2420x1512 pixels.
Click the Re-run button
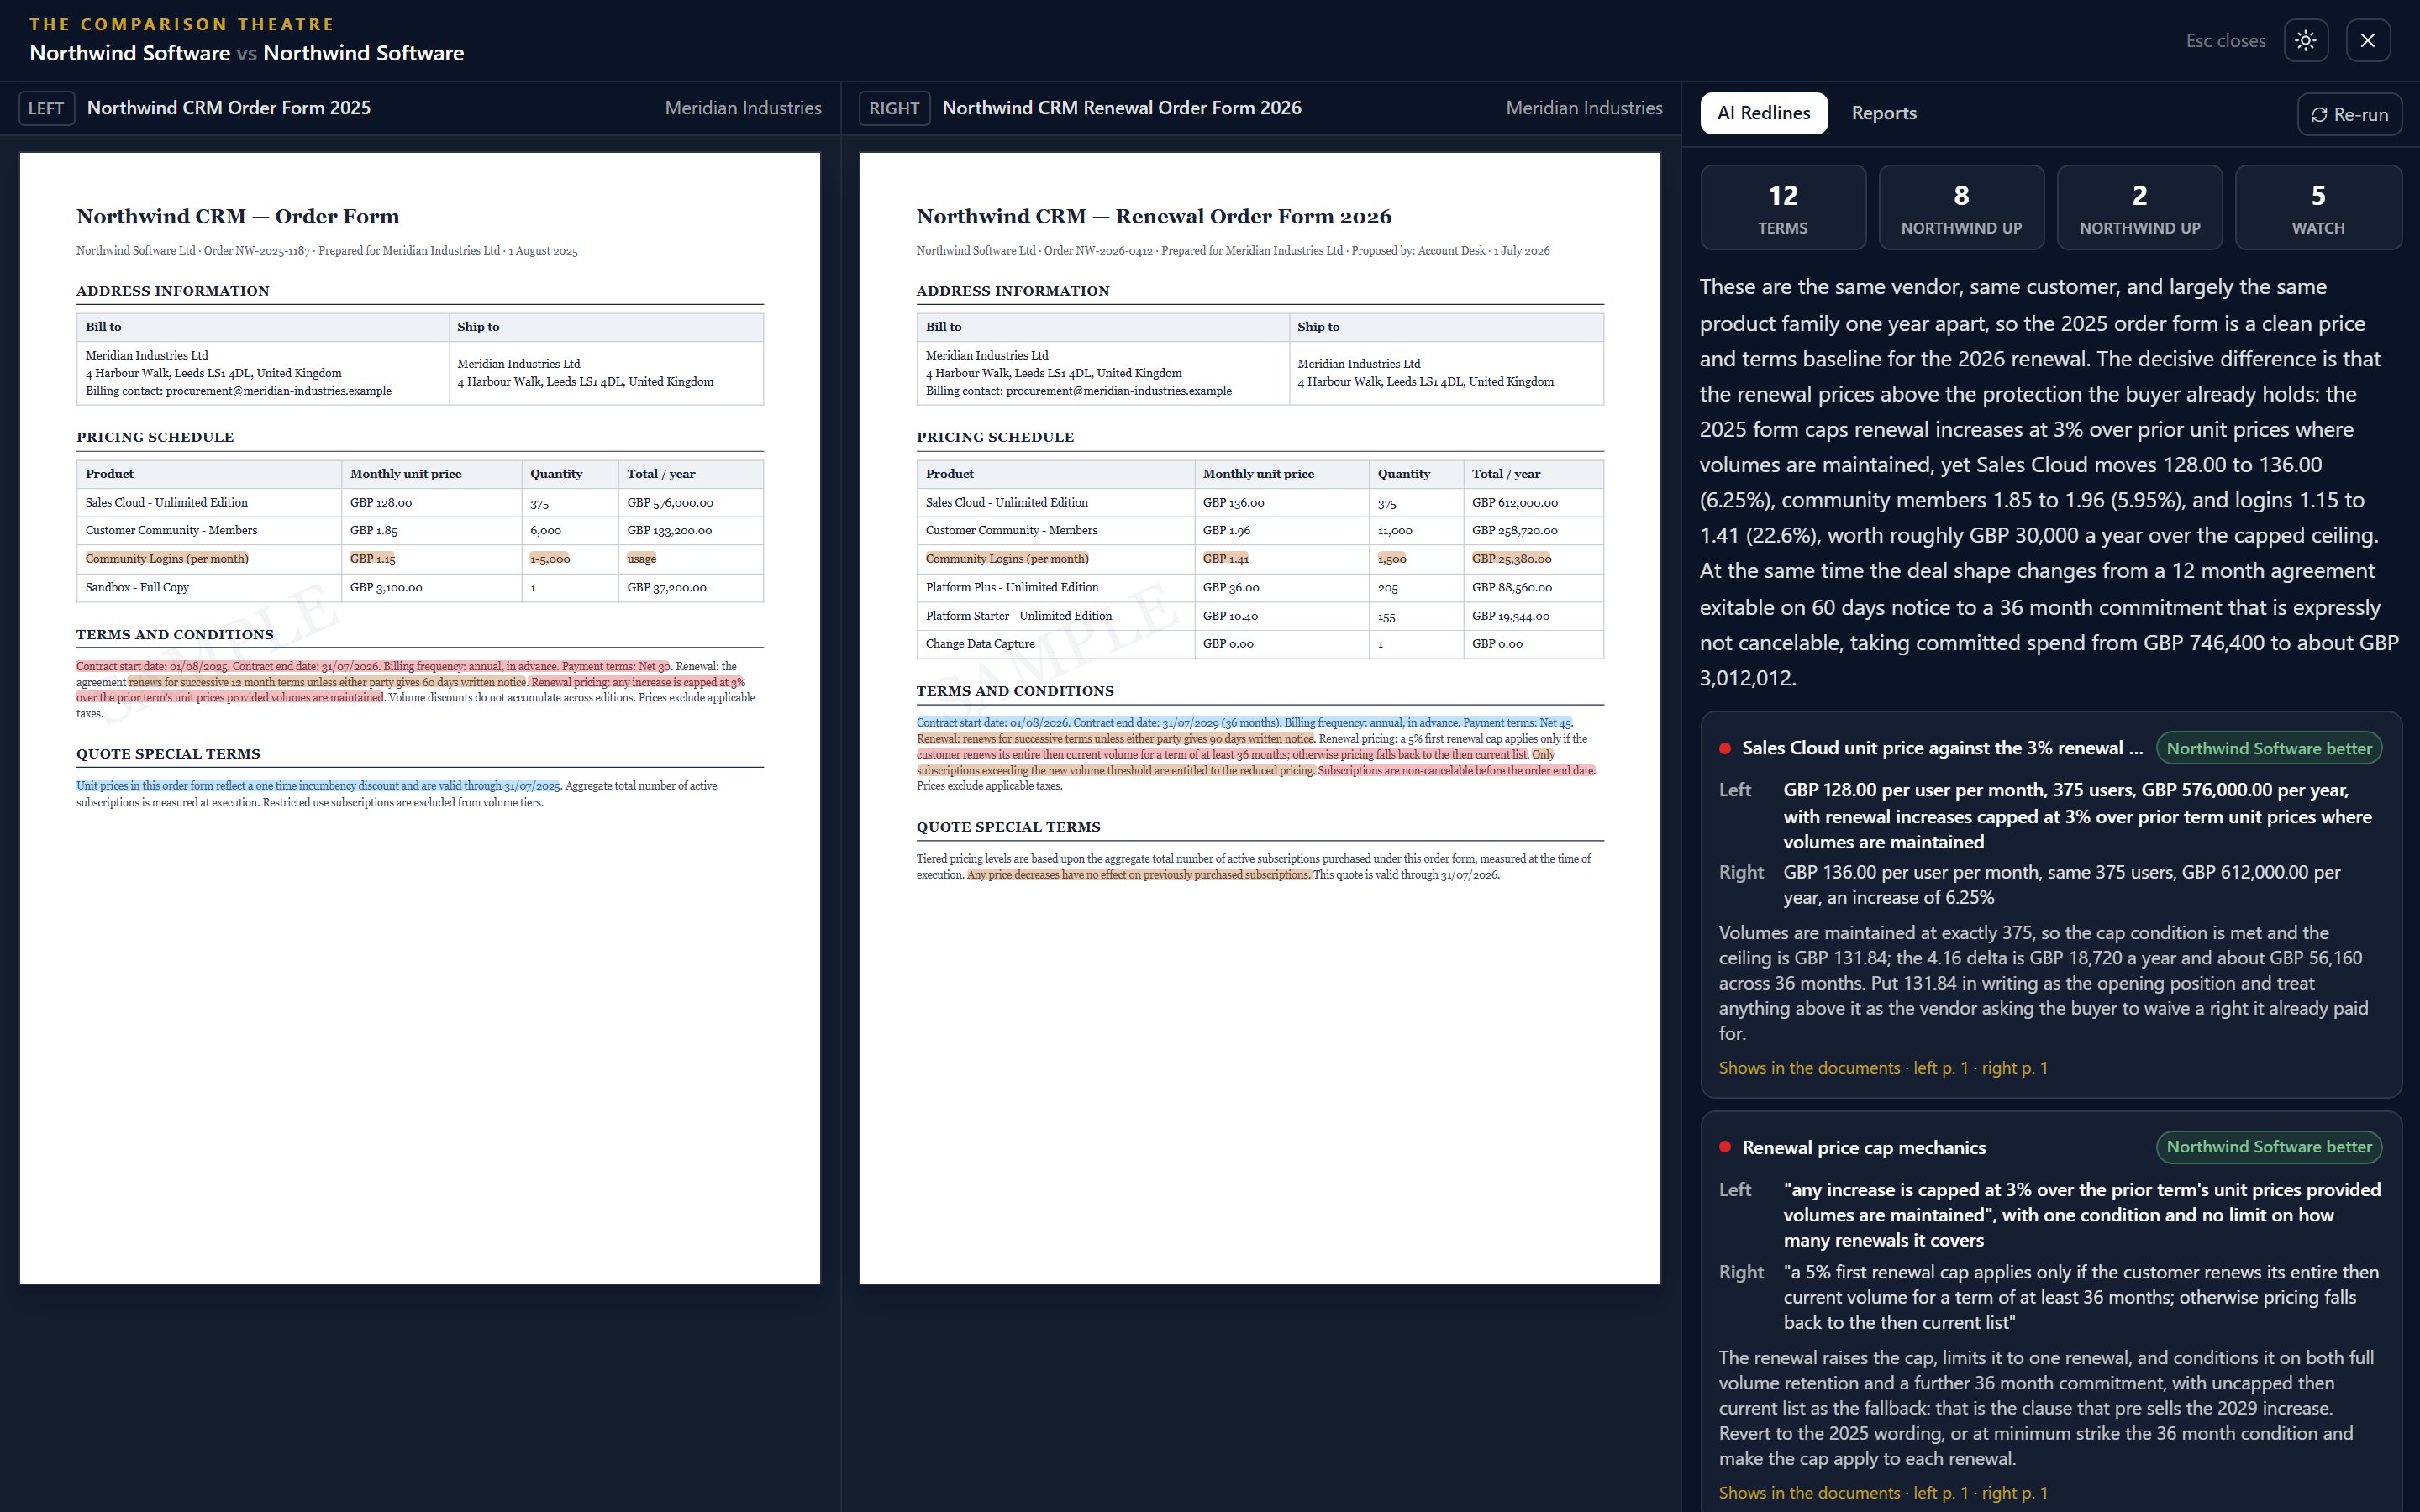pyautogui.click(x=2349, y=114)
